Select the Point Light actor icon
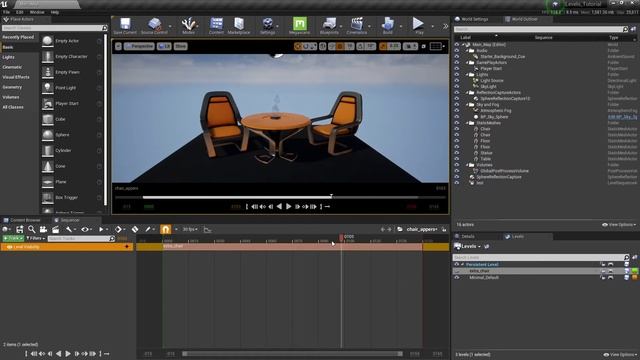Viewport: 640px width, 360px height. [x=47, y=88]
